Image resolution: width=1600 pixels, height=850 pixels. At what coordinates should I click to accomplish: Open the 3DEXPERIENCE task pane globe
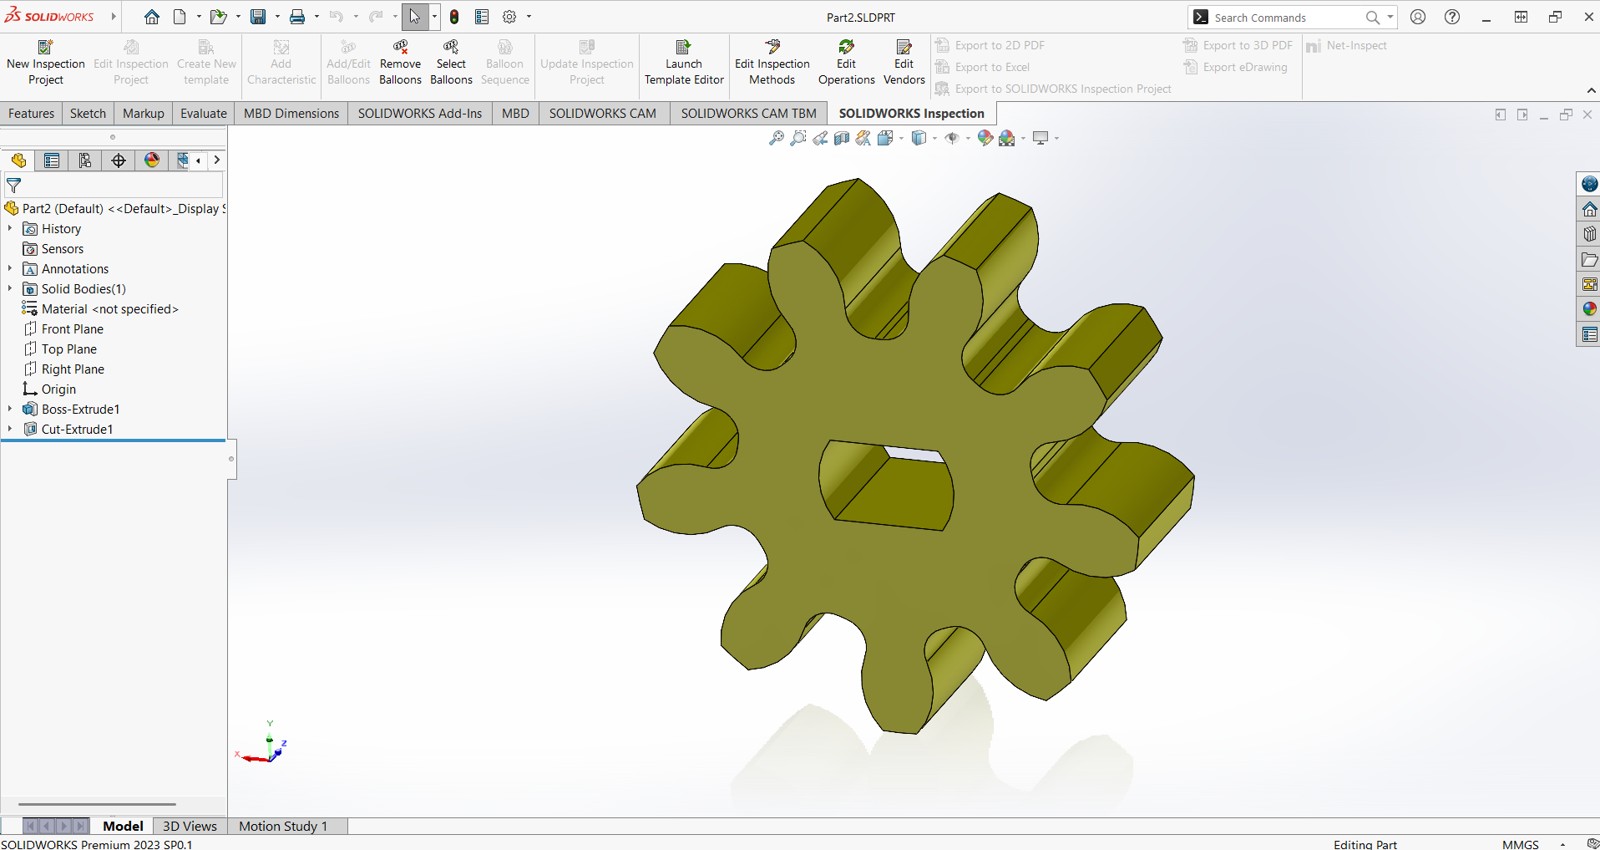1589,184
